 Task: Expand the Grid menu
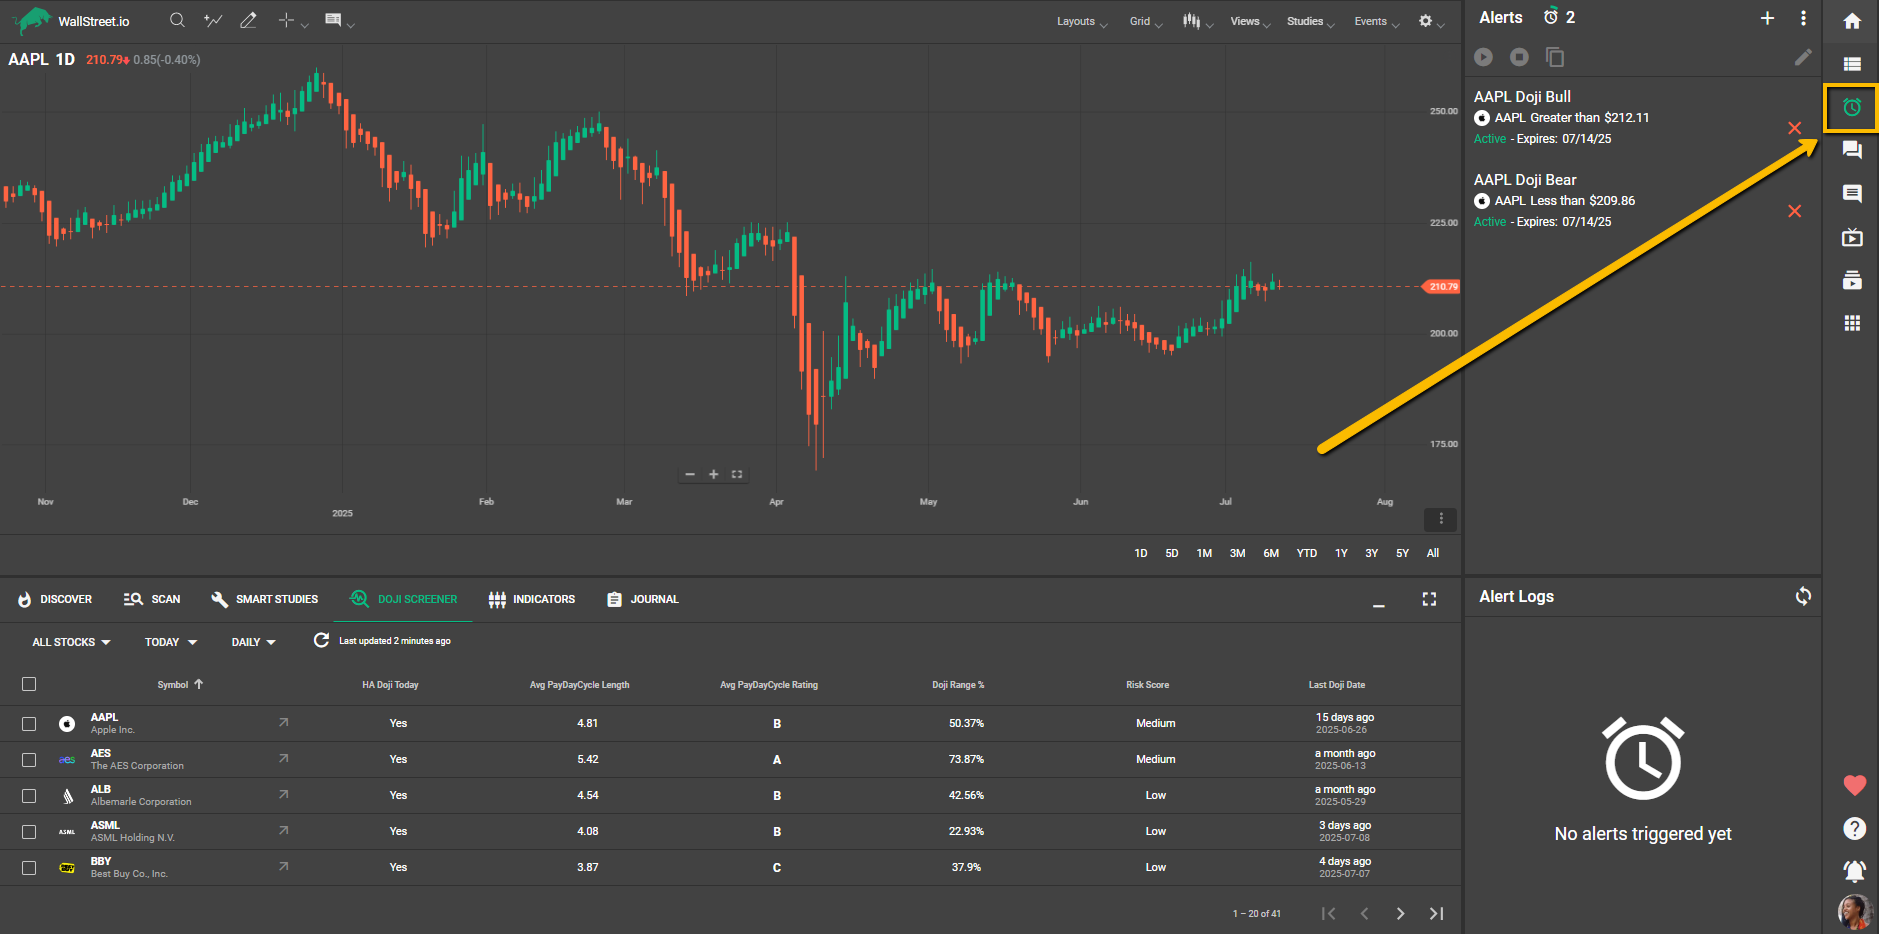pyautogui.click(x=1146, y=21)
